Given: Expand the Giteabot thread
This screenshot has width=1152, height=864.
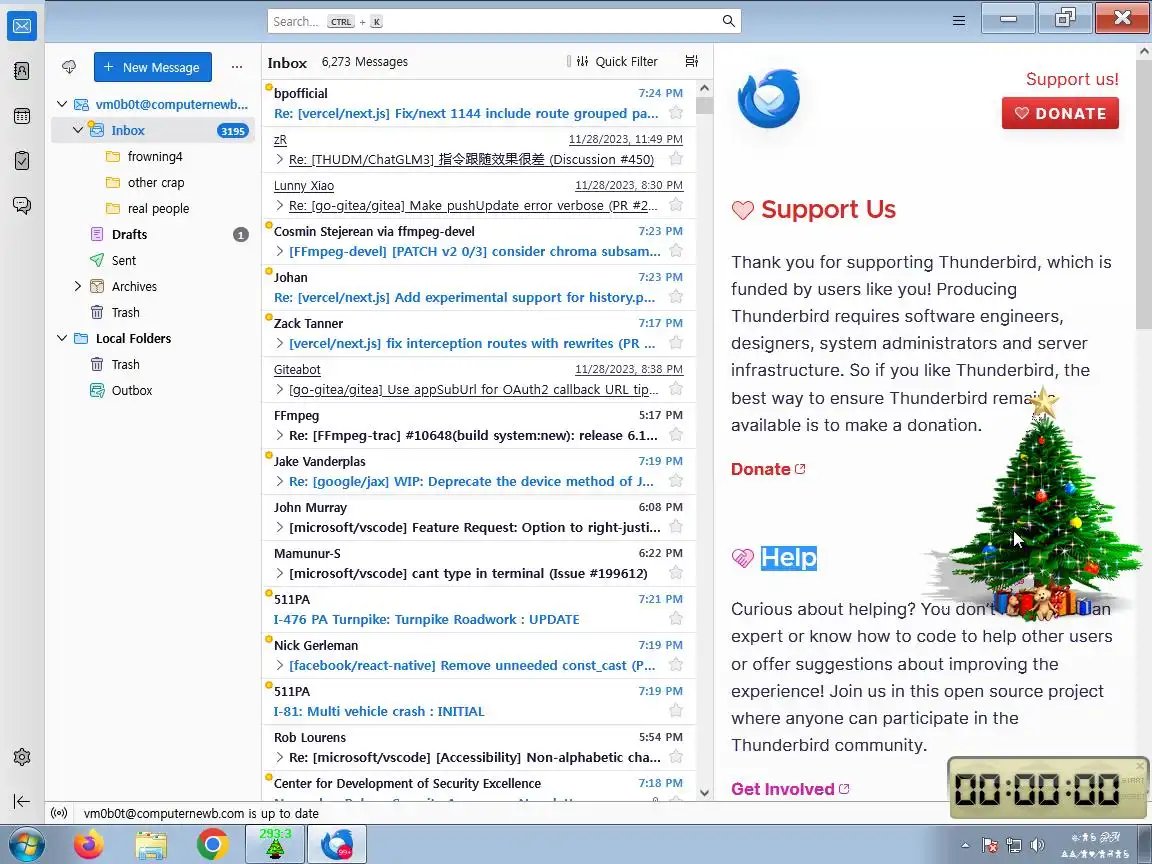Looking at the screenshot, I should tap(279, 389).
